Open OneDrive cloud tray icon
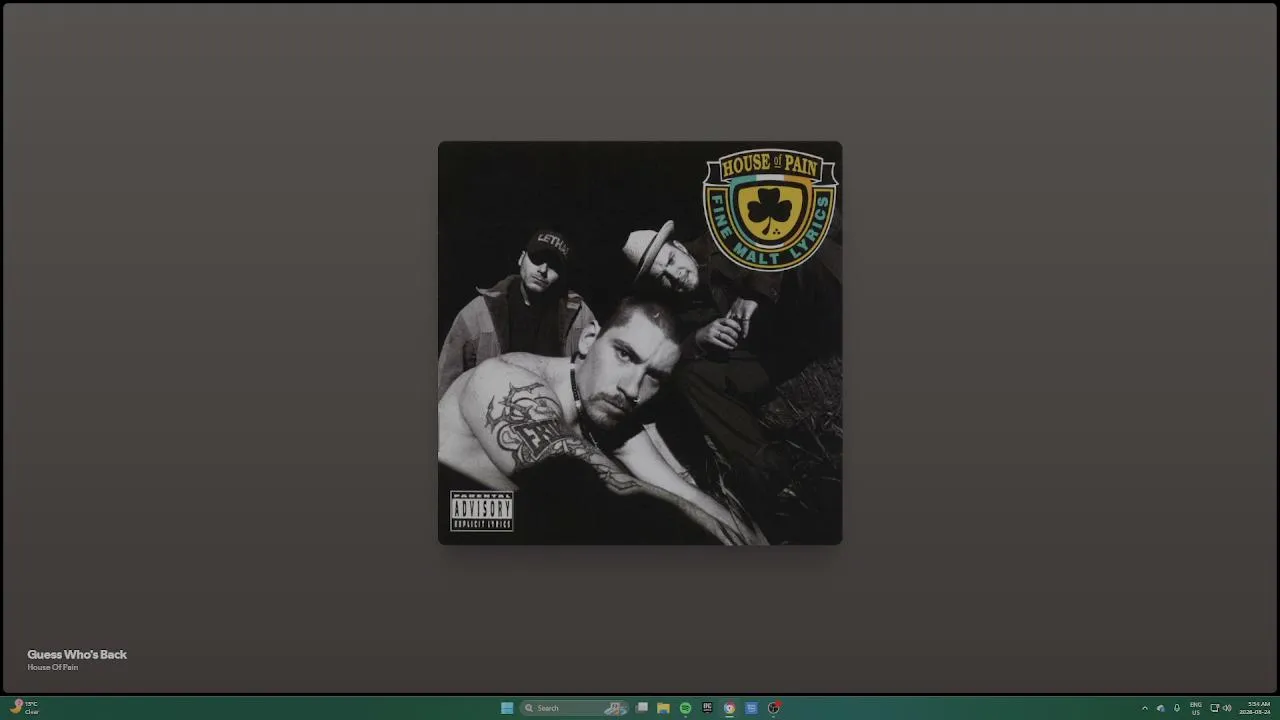Screen dimensions: 1280x720 click(x=1160, y=708)
